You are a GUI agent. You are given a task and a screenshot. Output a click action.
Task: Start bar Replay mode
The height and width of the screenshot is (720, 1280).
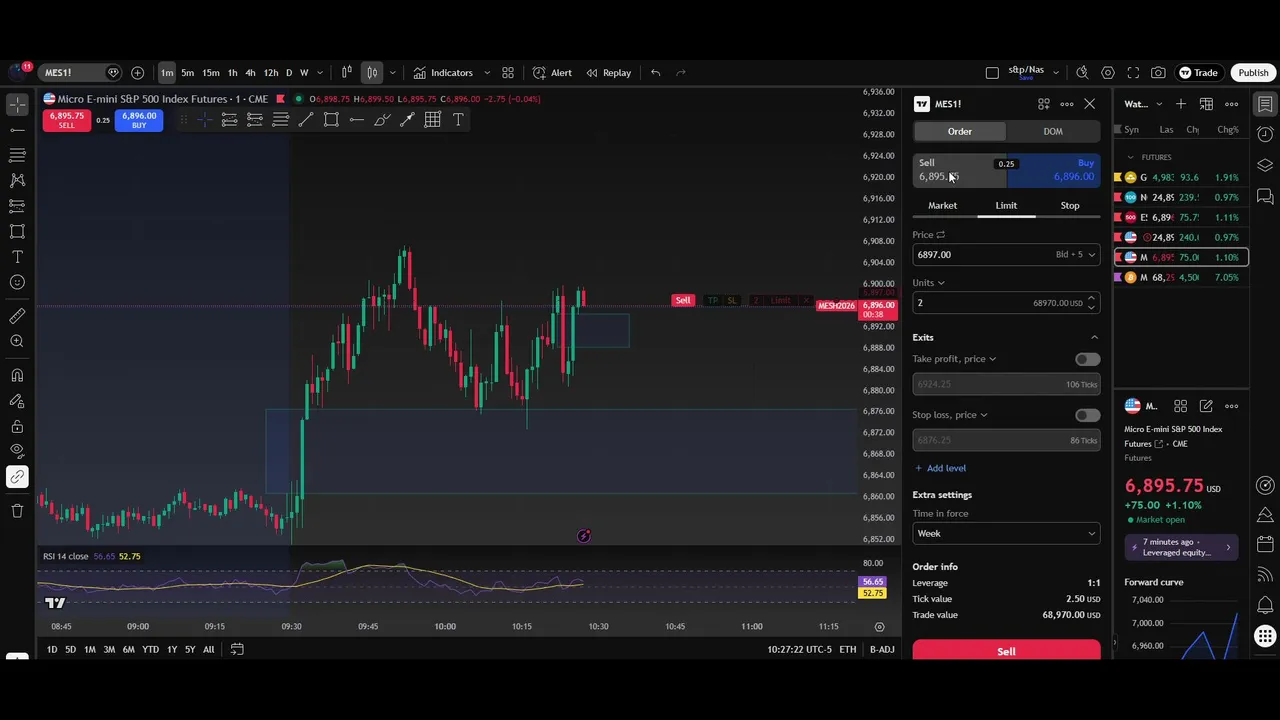tap(608, 73)
